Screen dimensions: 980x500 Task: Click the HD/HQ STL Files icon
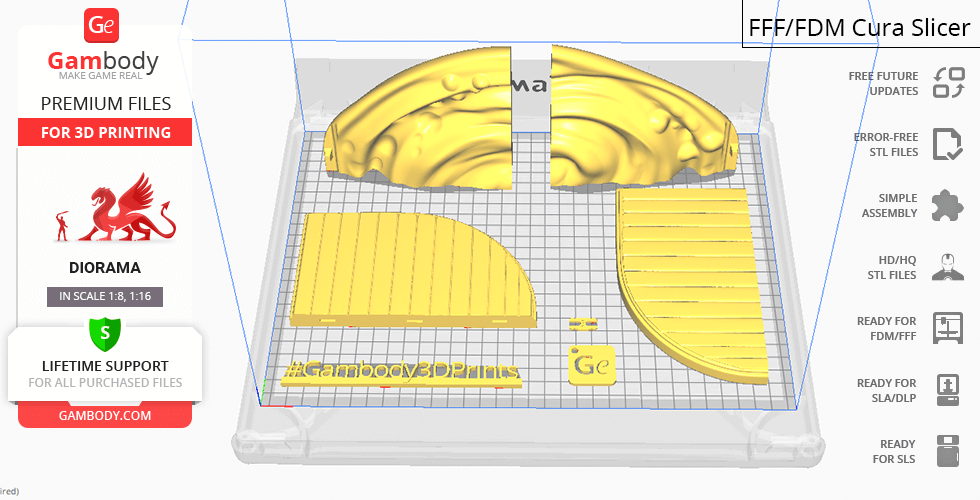[x=947, y=267]
